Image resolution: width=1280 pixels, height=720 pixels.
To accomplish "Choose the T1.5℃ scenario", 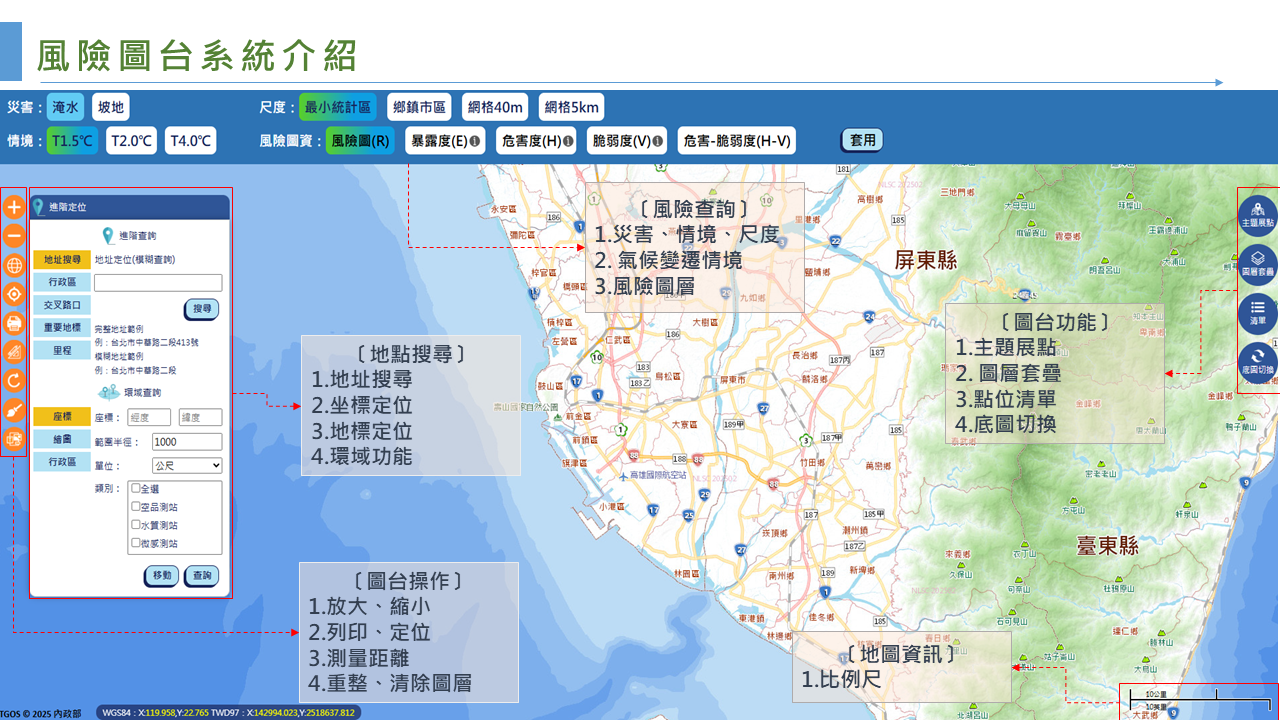I will pyautogui.click(x=73, y=141).
